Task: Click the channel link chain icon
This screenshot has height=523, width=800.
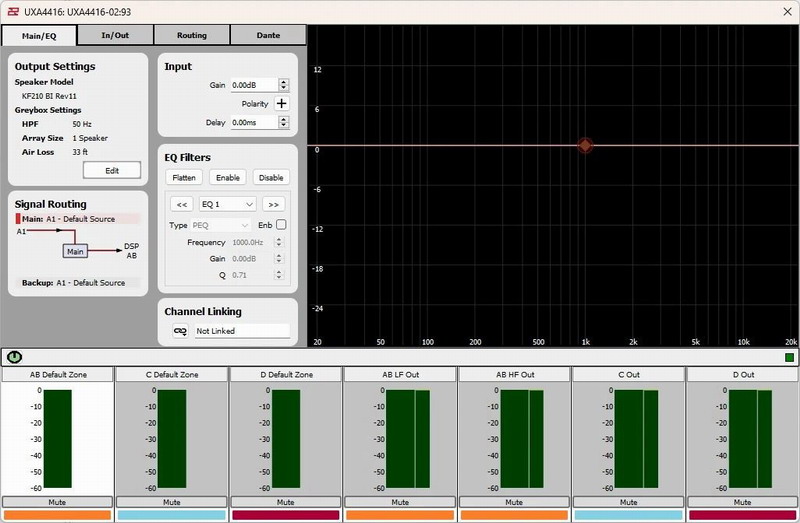Action: 180,331
